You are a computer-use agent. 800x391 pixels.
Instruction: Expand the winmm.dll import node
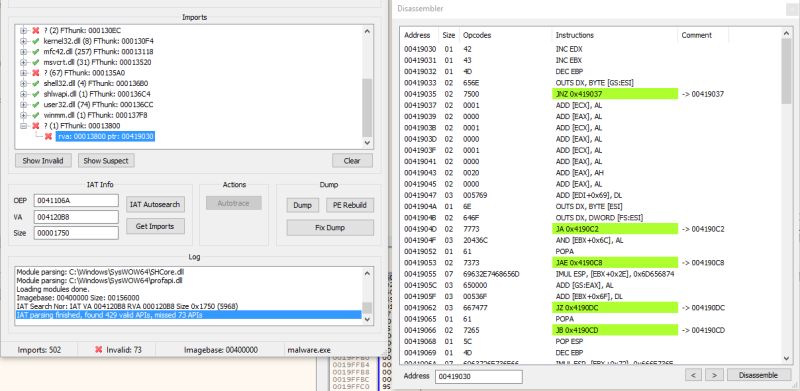pyautogui.click(x=23, y=115)
